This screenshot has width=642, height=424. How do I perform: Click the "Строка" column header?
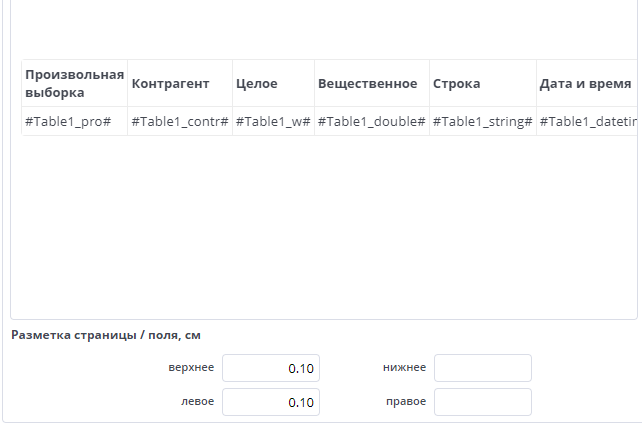pos(457,83)
